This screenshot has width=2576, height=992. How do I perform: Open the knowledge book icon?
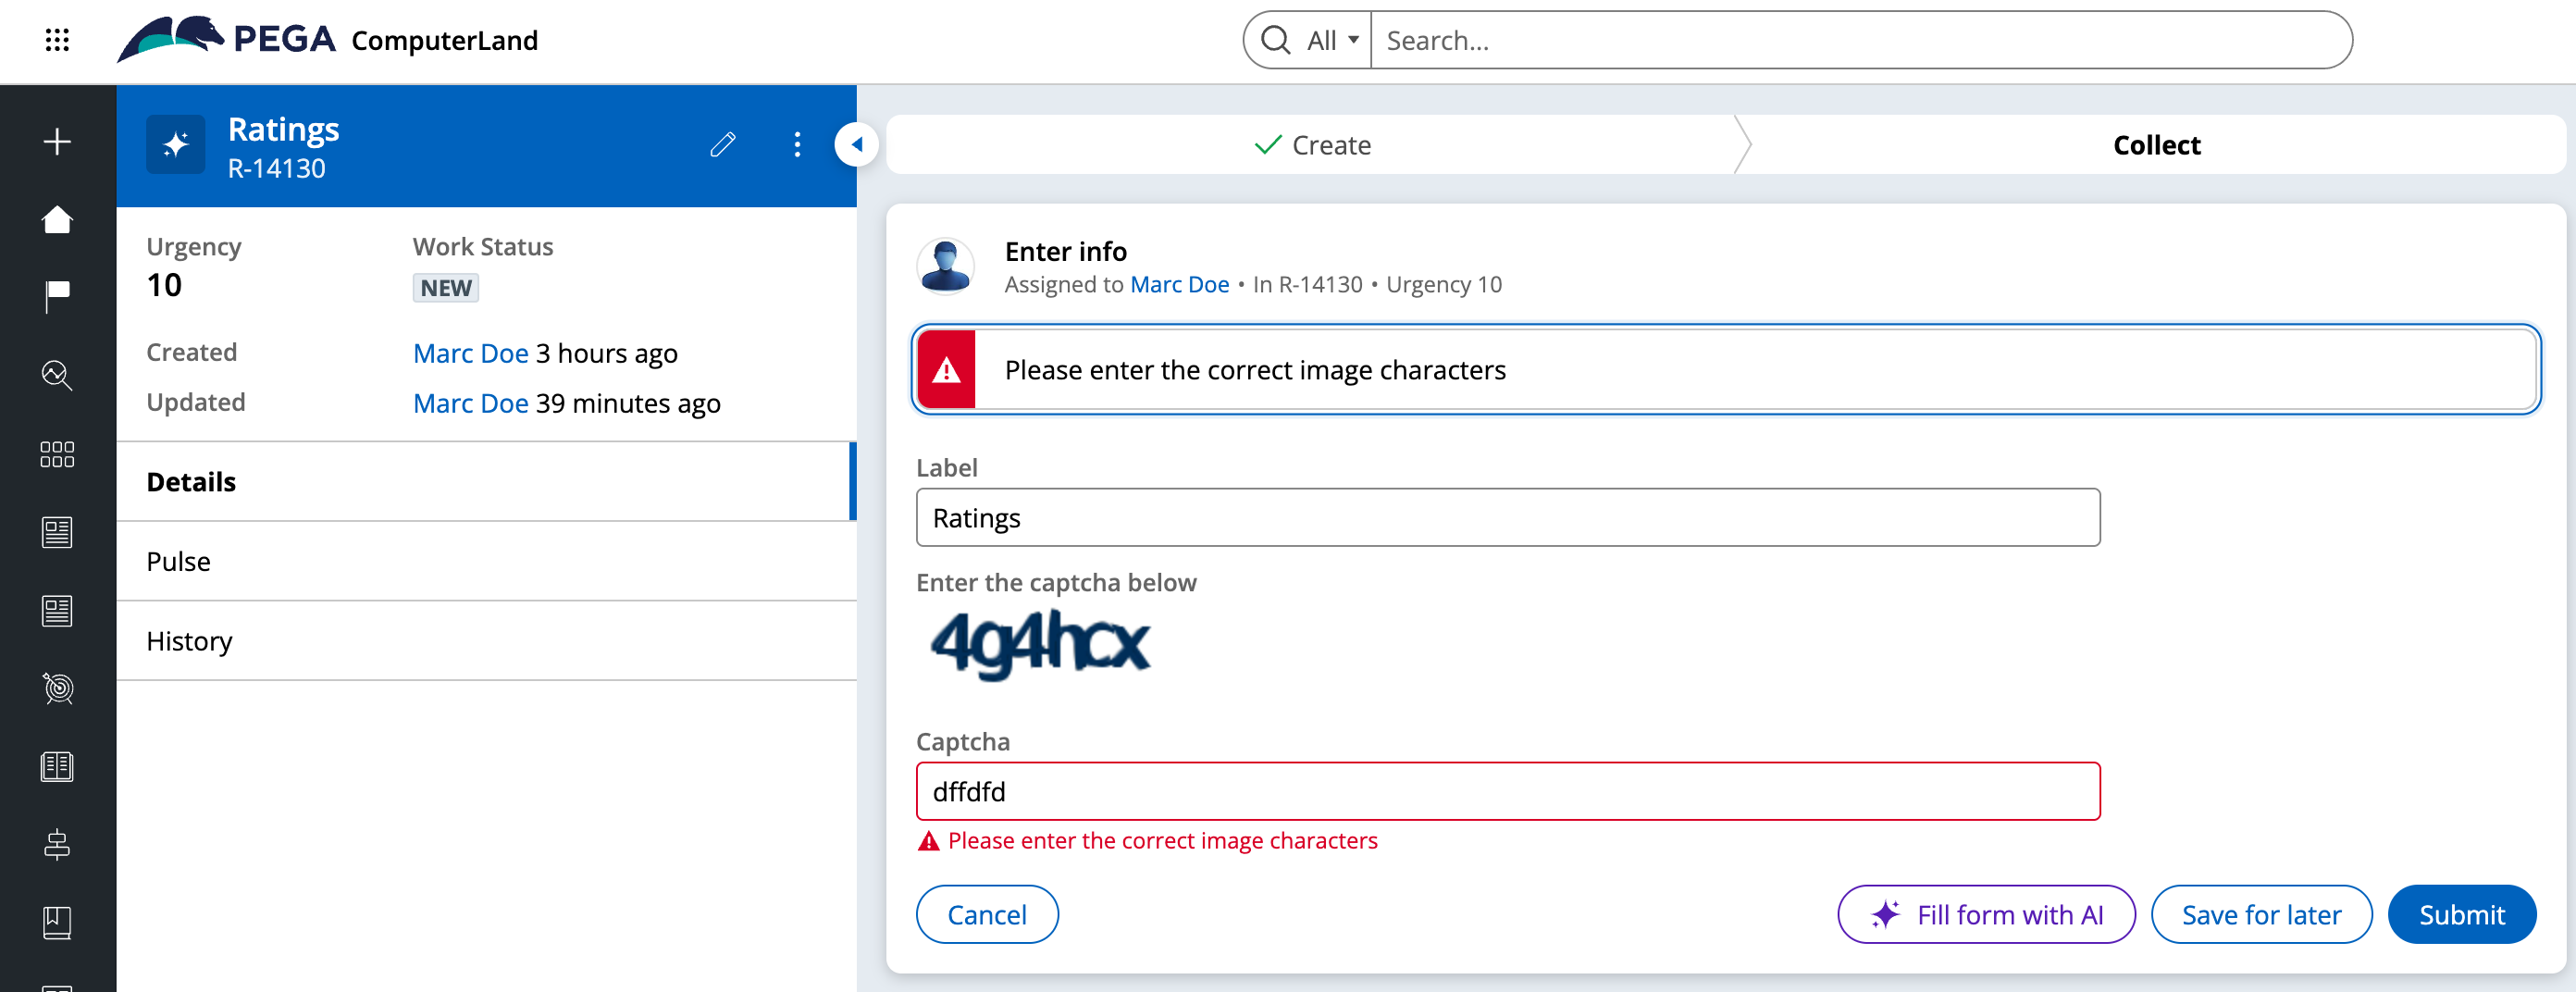(x=57, y=767)
